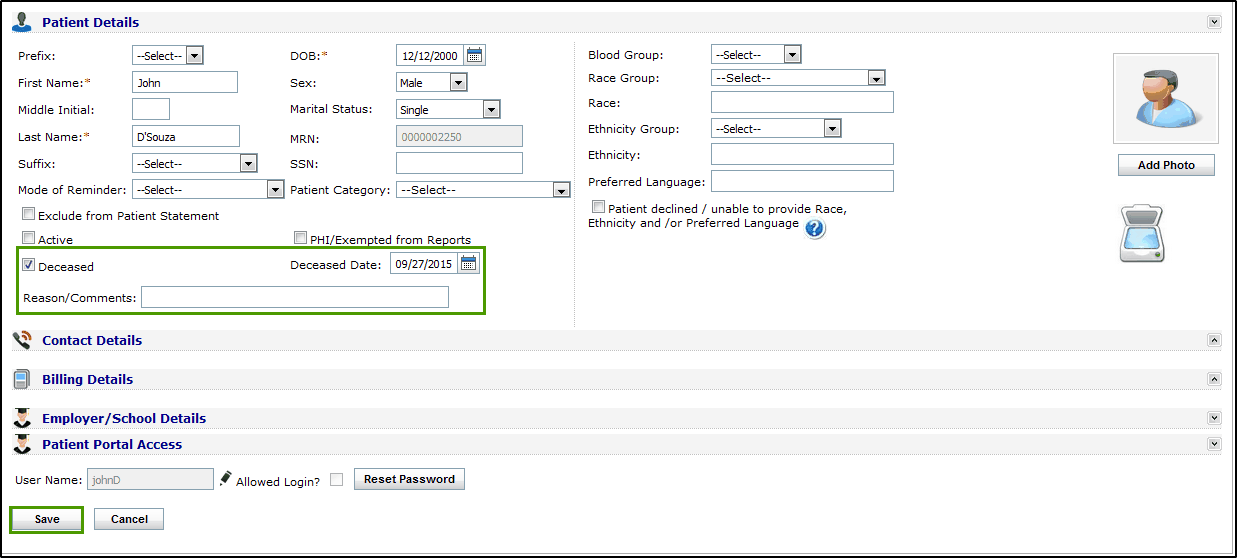Click the Save button
The image size is (1237, 558).
pos(47,519)
